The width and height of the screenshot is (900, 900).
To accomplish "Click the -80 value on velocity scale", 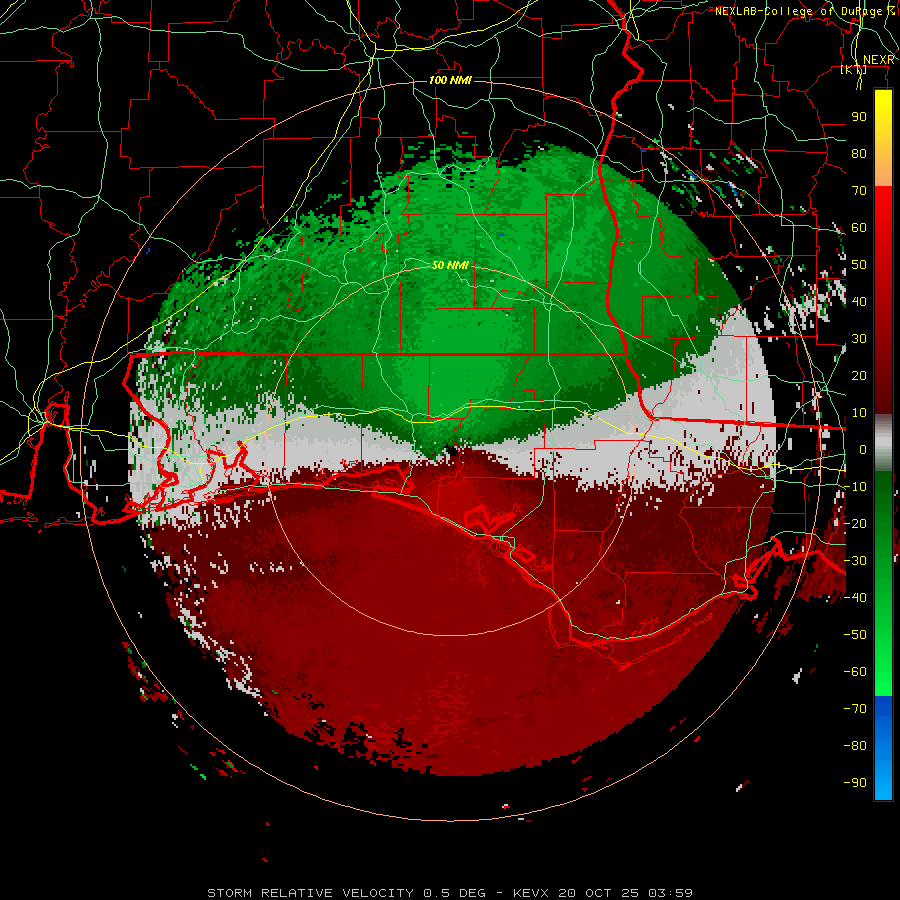I will (855, 746).
